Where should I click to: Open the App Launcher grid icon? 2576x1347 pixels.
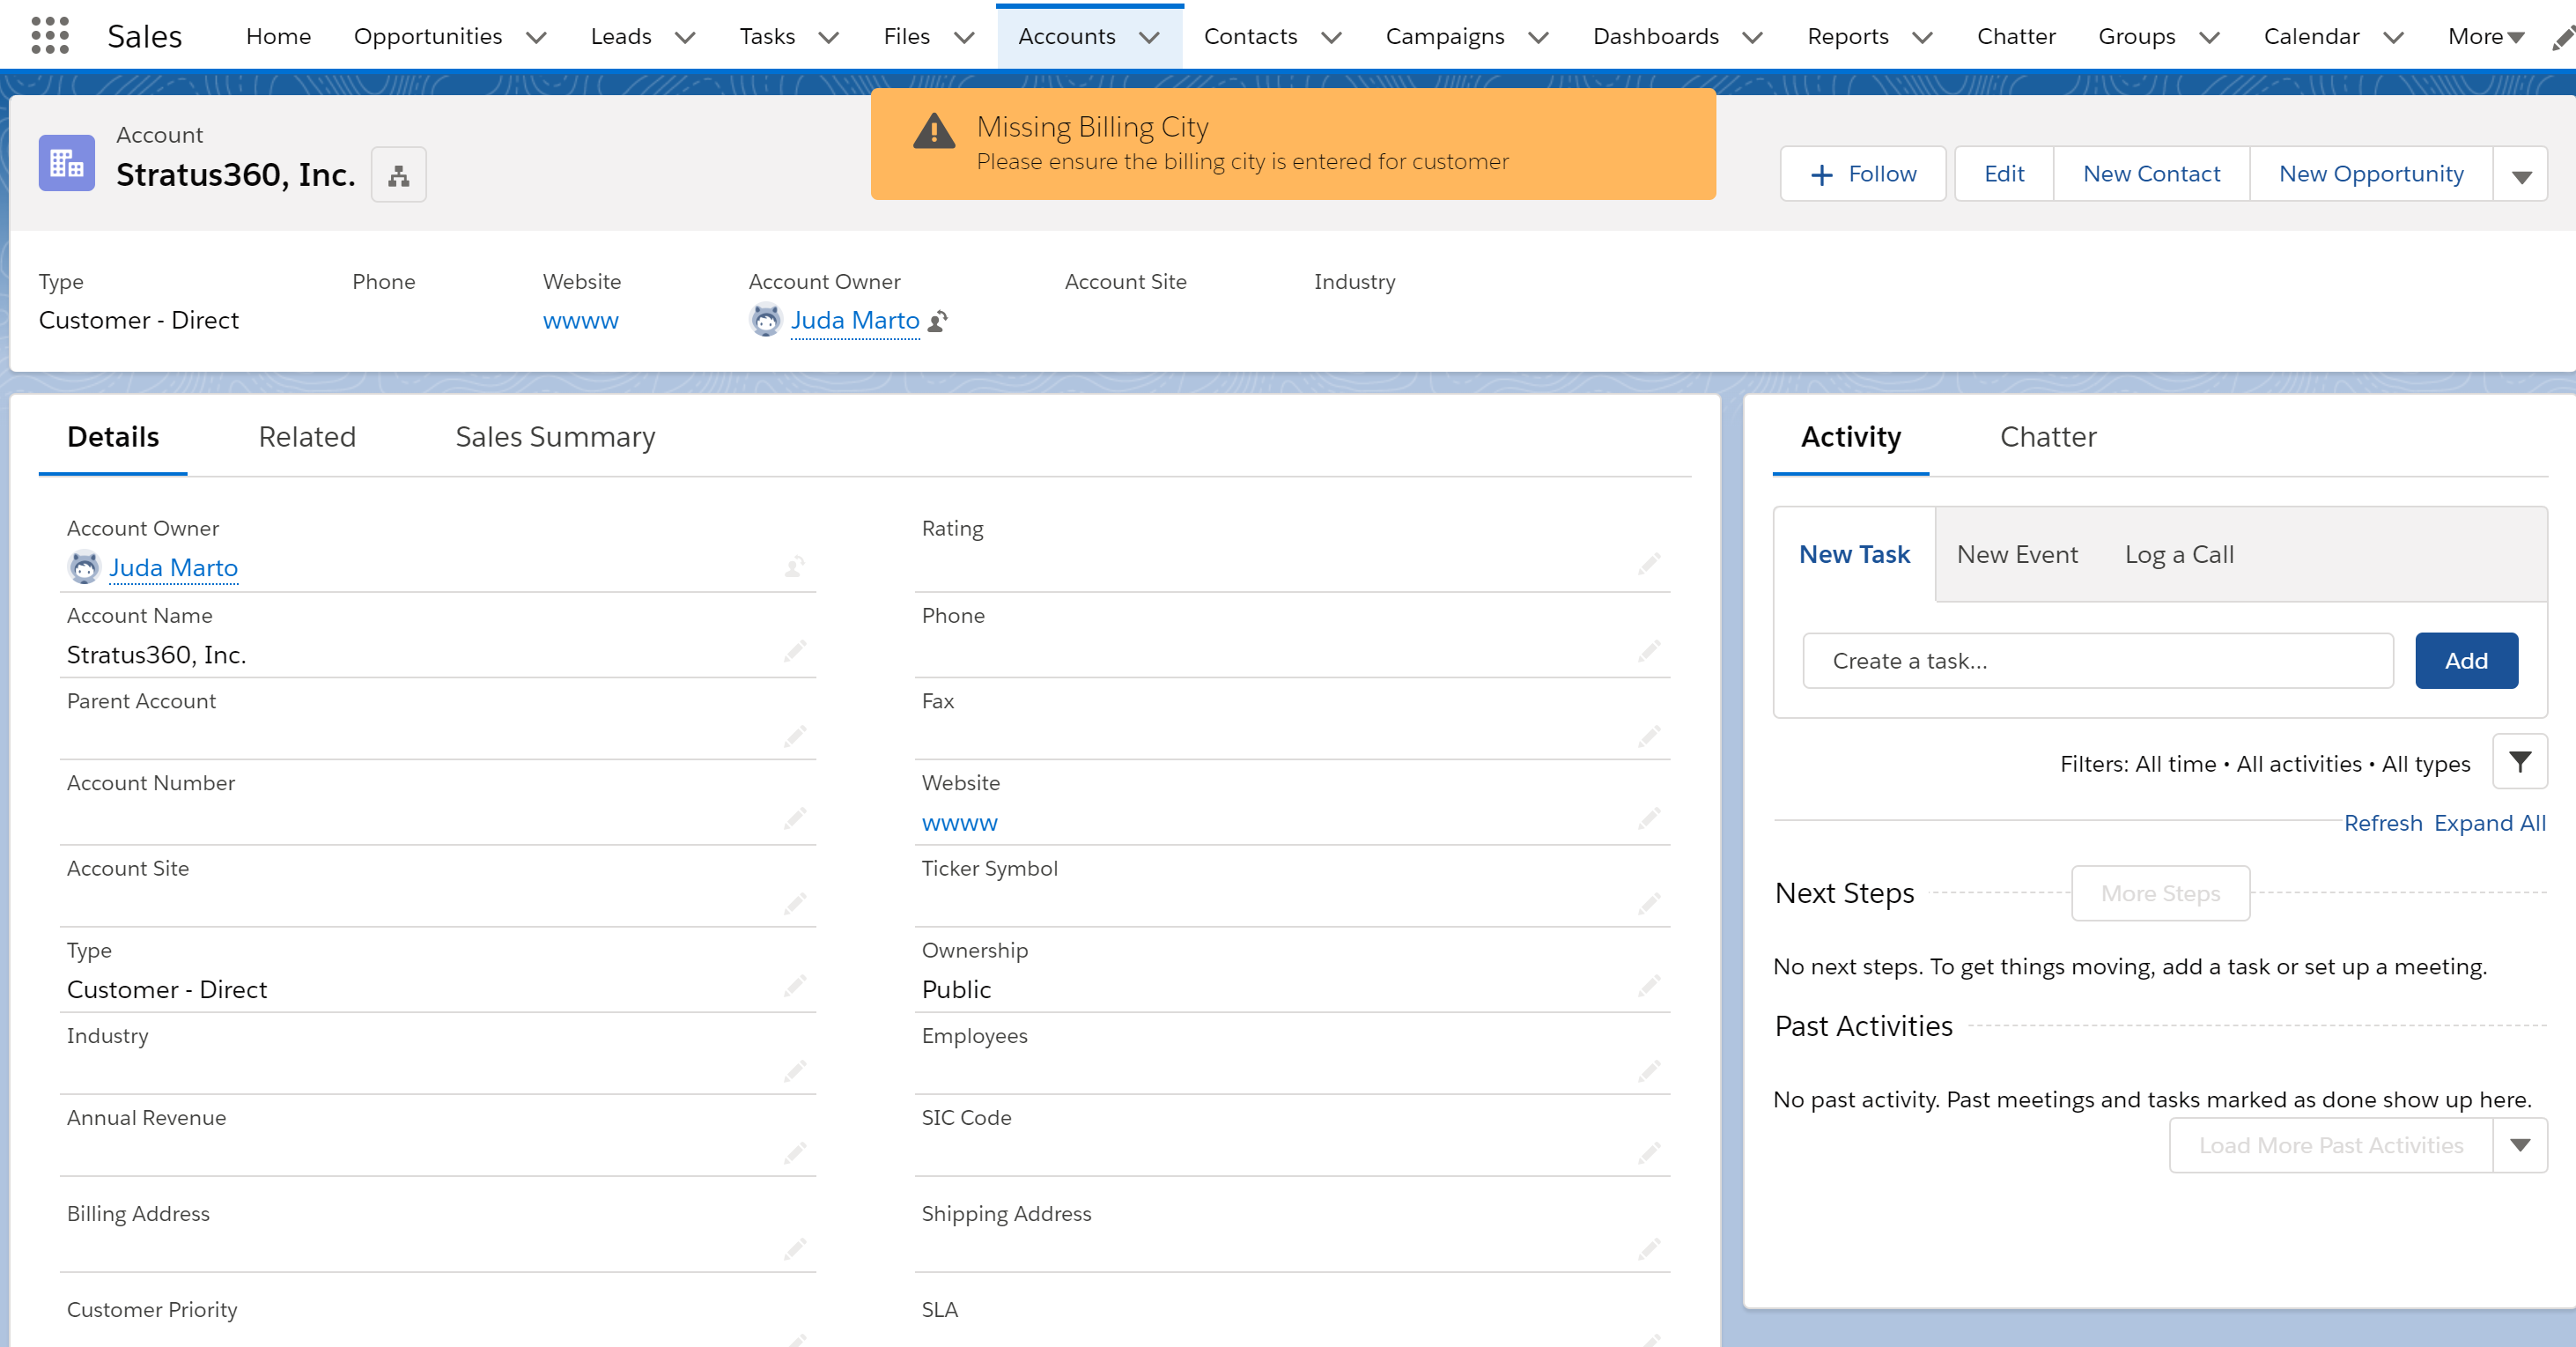click(x=49, y=36)
